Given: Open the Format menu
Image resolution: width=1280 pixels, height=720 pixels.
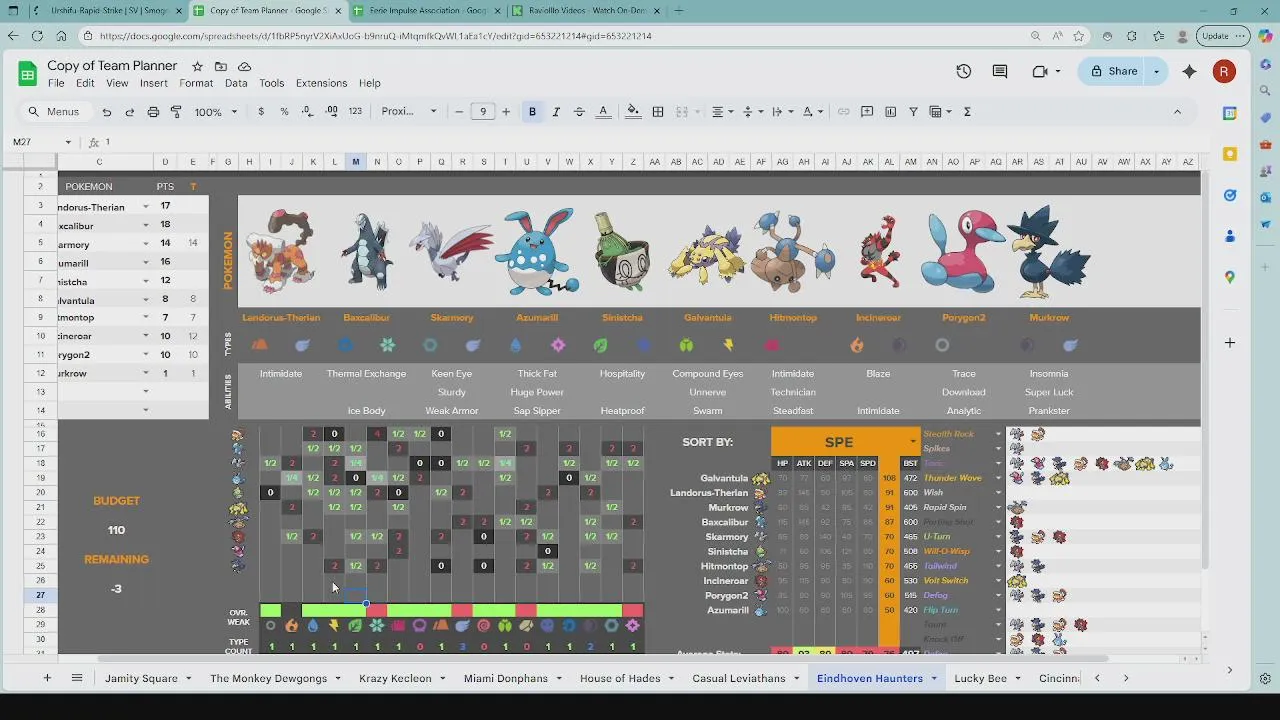Looking at the screenshot, I should click(196, 83).
